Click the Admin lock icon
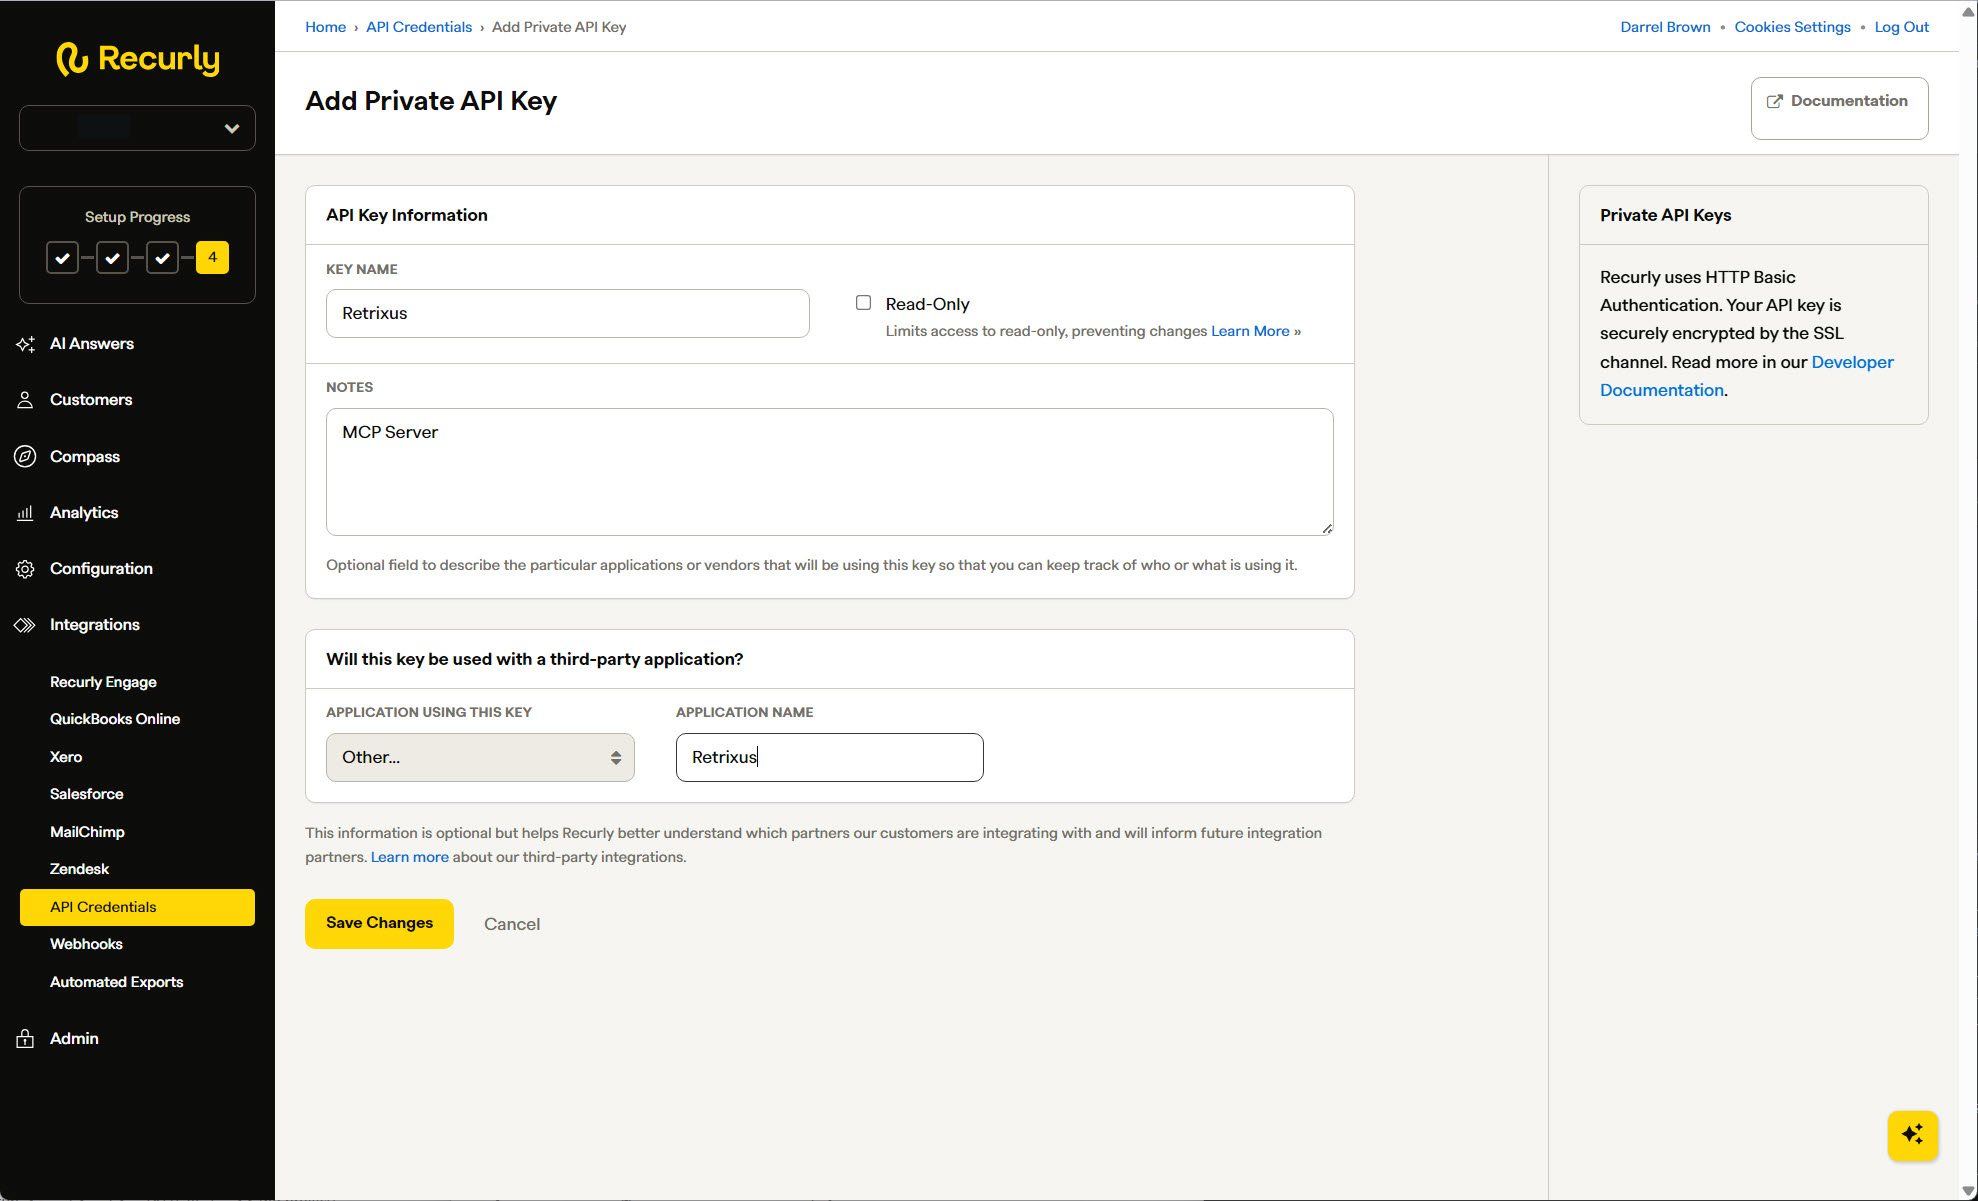 click(26, 1038)
